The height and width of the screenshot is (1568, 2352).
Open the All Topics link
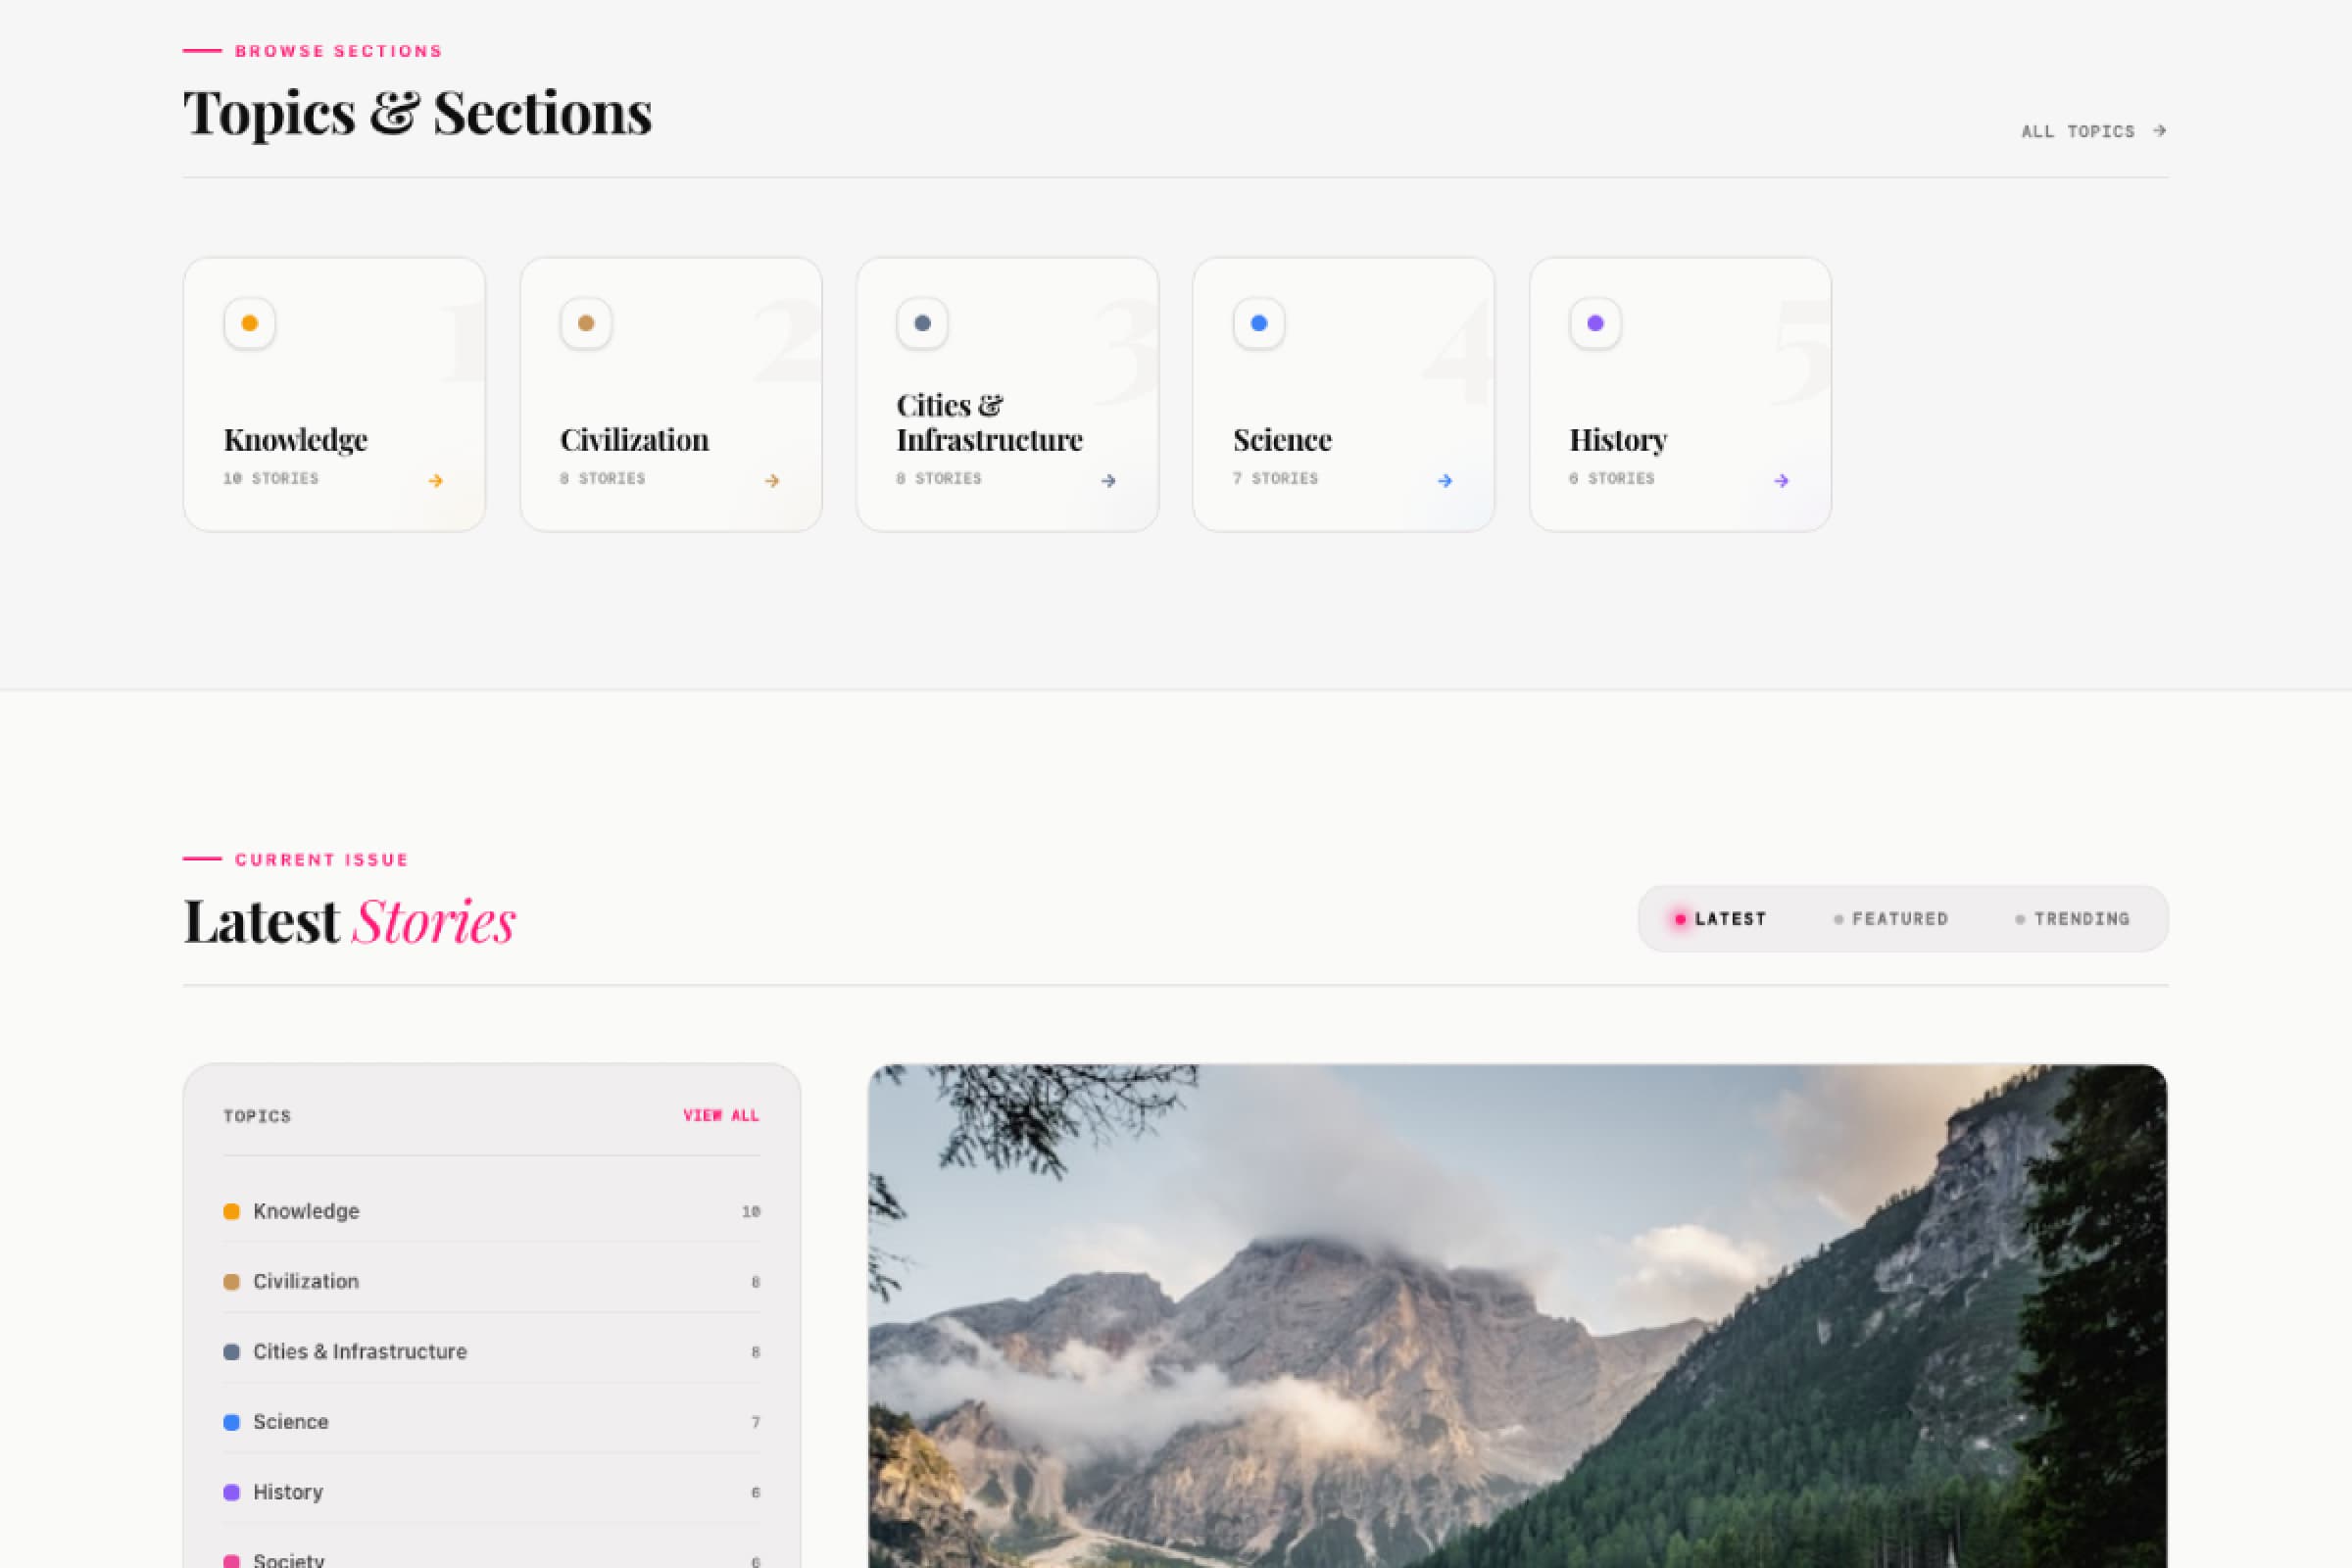pyautogui.click(x=2094, y=131)
